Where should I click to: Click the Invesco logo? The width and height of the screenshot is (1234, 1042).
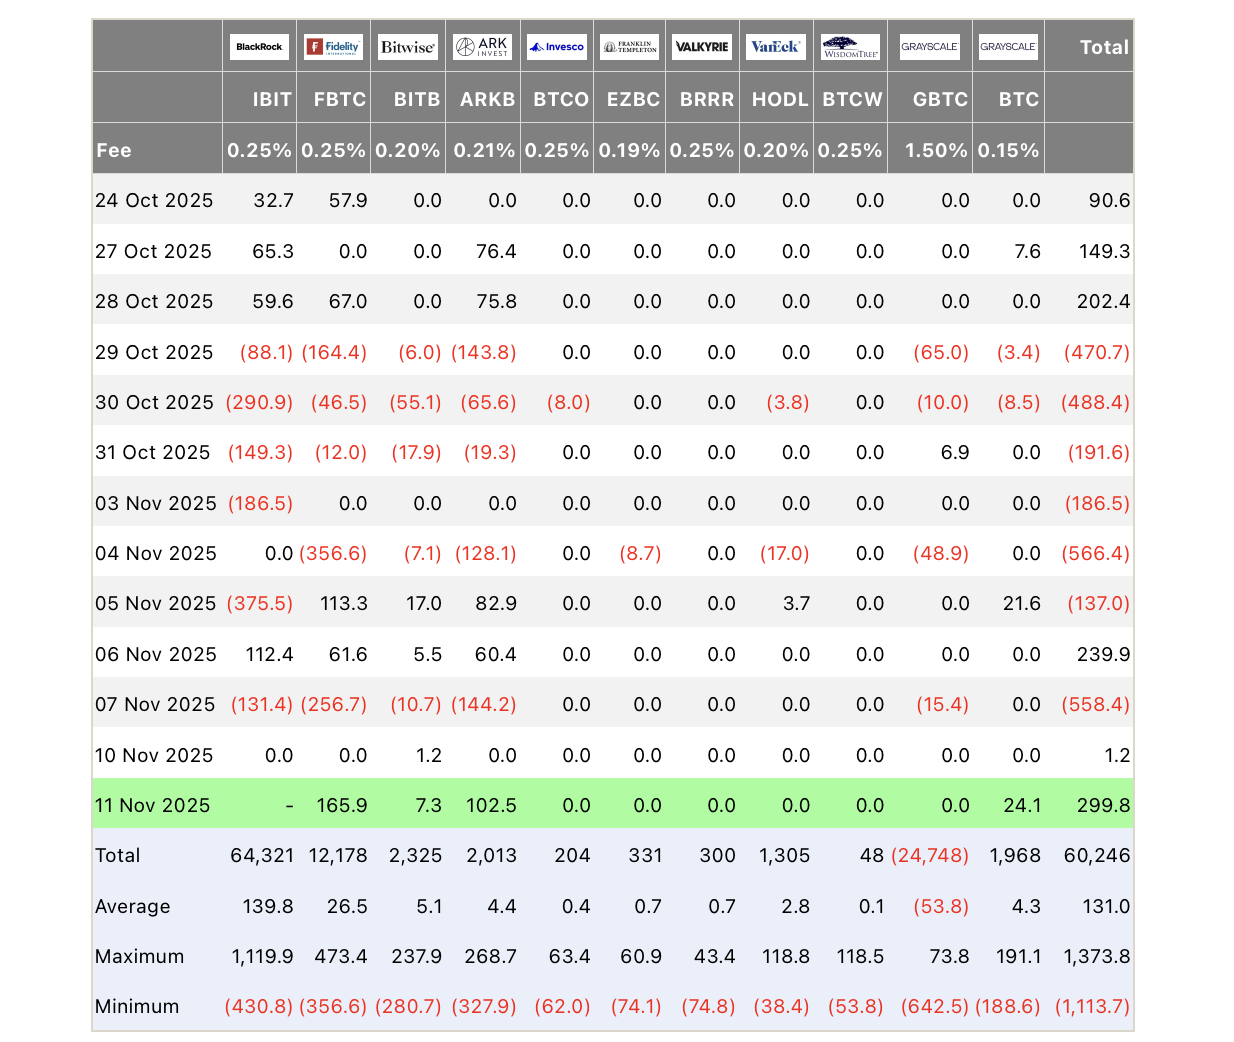coord(556,47)
